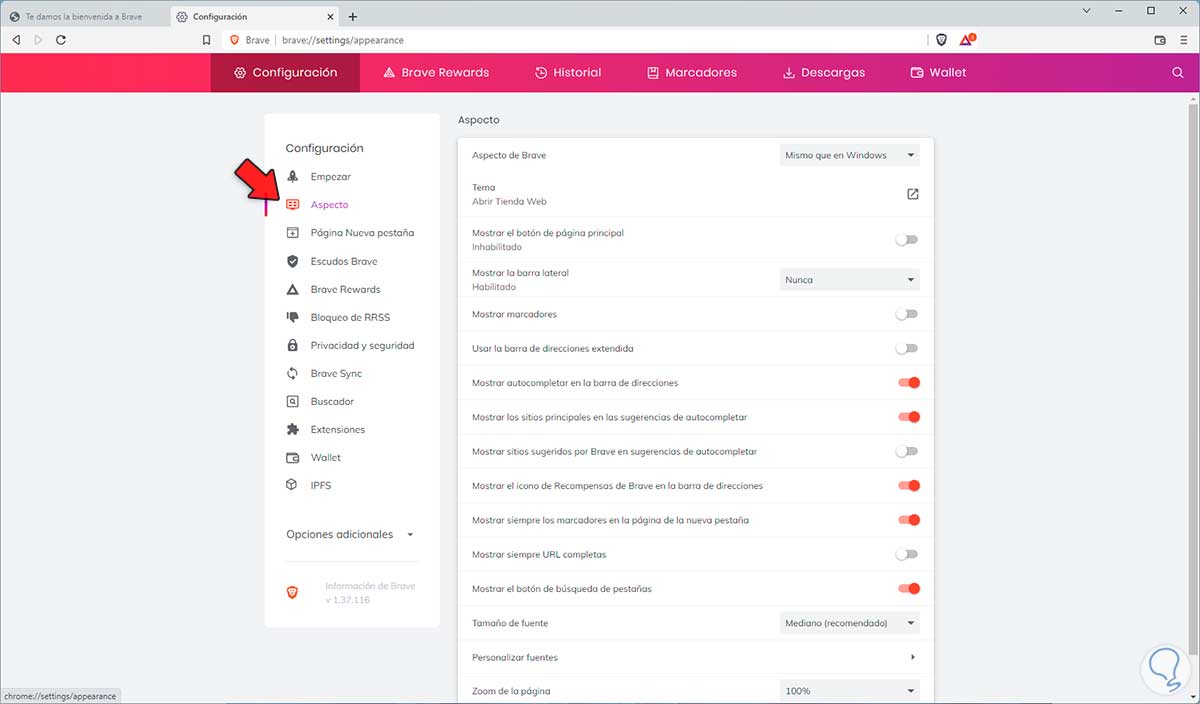This screenshot has height=704, width=1200.
Task: Open Buscador settings section
Action: (332, 401)
